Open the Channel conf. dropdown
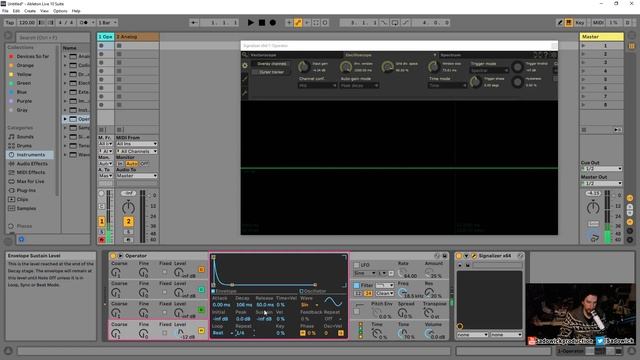Image resolution: width=640 pixels, height=360 pixels. (x=318, y=85)
